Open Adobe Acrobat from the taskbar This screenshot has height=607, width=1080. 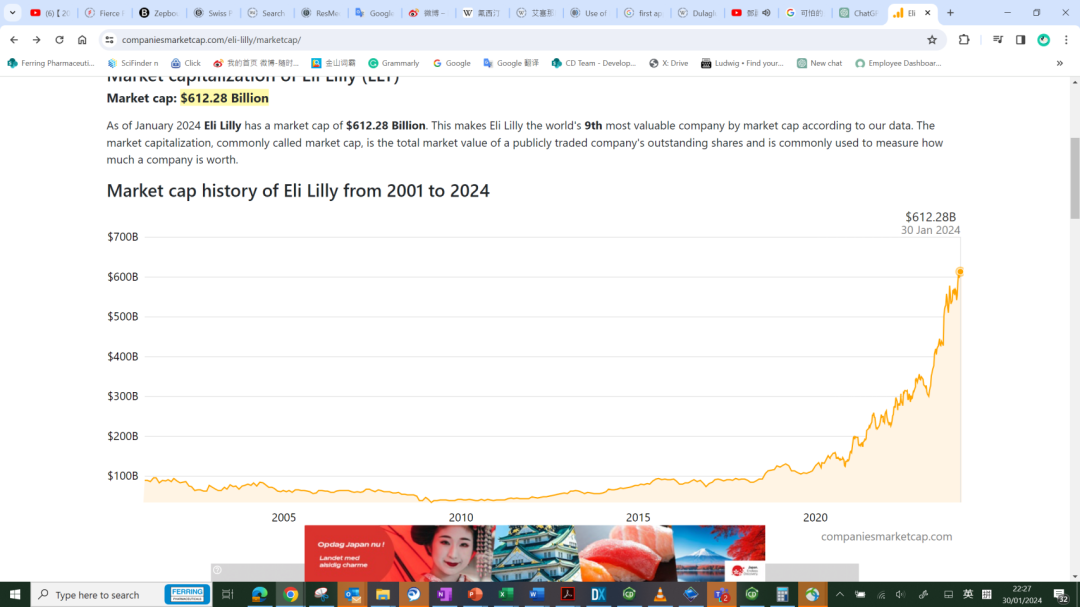[568, 594]
